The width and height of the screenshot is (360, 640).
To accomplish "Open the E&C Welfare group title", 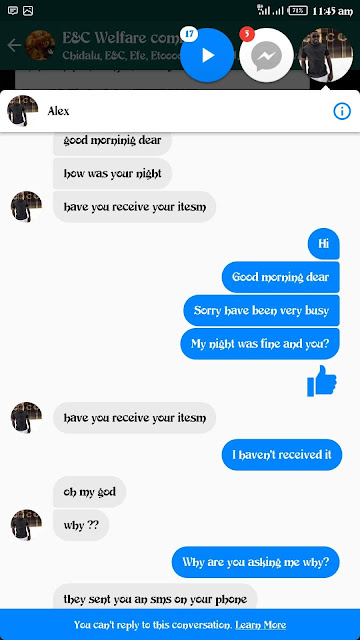I will coord(121,38).
